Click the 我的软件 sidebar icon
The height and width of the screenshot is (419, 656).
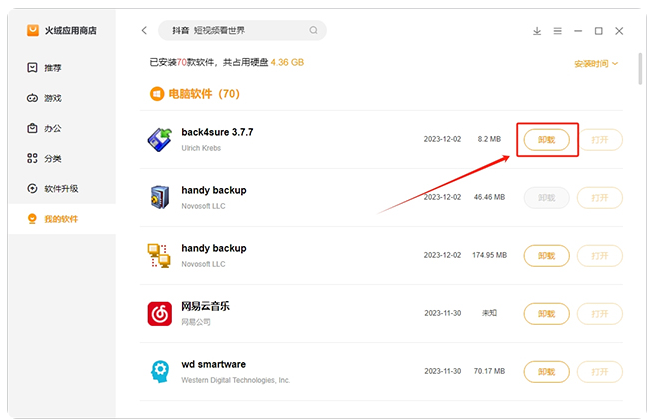(32, 219)
